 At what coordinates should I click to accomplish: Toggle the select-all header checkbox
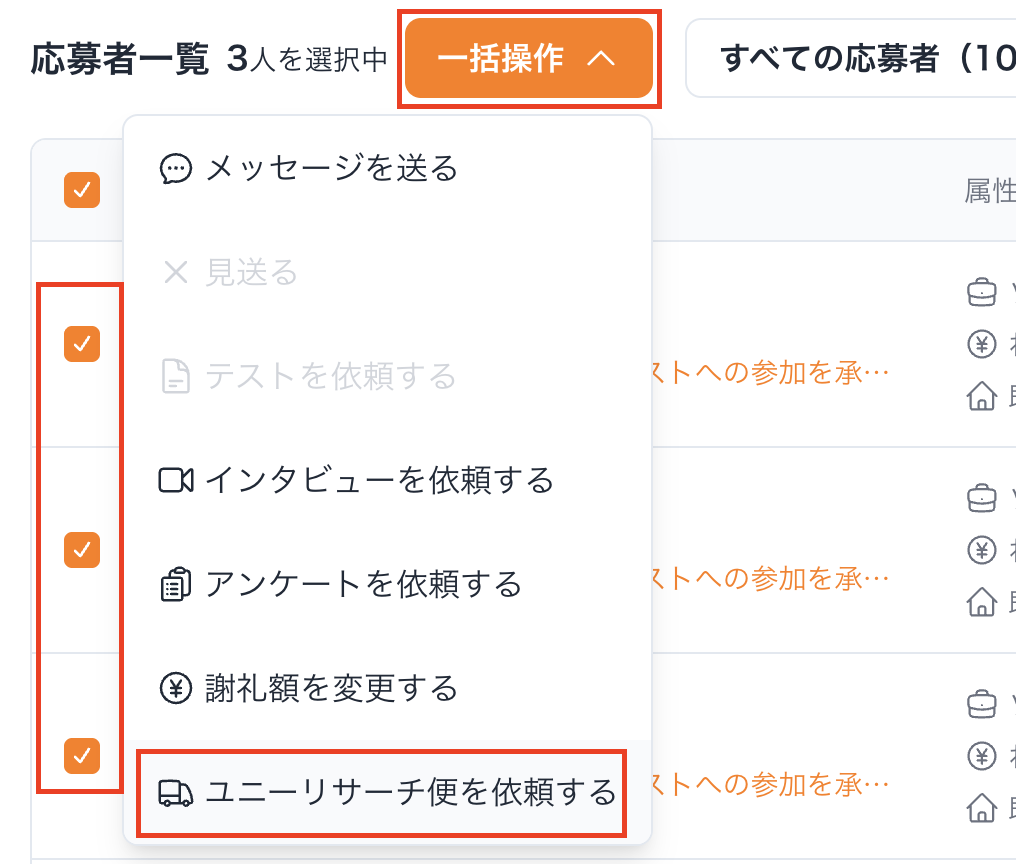coord(82,190)
